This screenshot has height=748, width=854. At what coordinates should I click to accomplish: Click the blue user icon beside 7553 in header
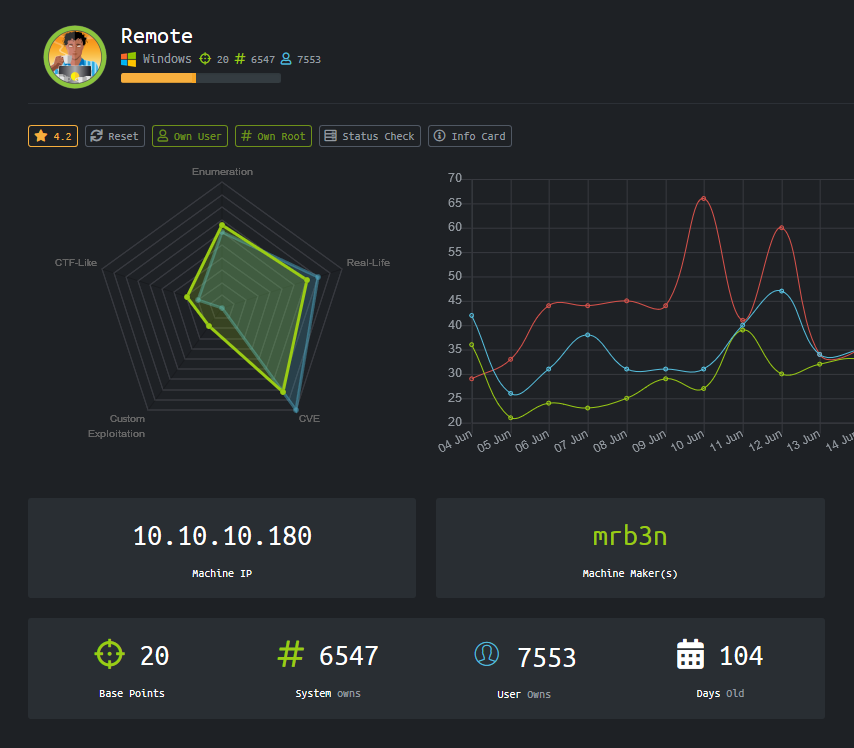pos(287,59)
